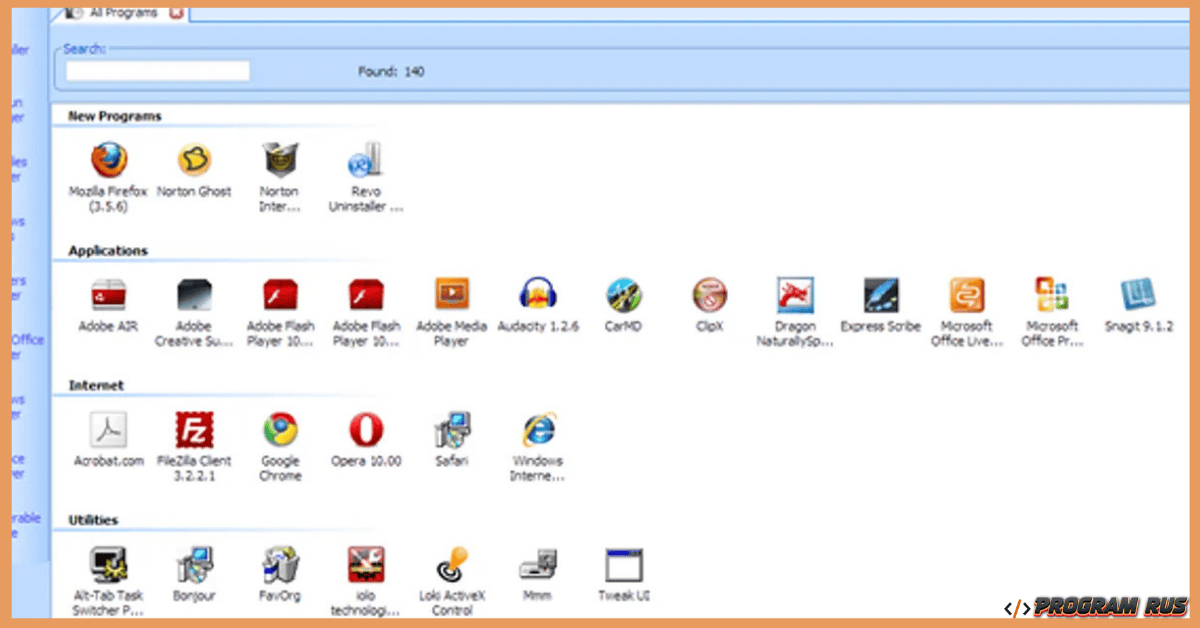The image size is (1200, 628).
Task: Launch Google Chrome
Action: pyautogui.click(x=279, y=430)
